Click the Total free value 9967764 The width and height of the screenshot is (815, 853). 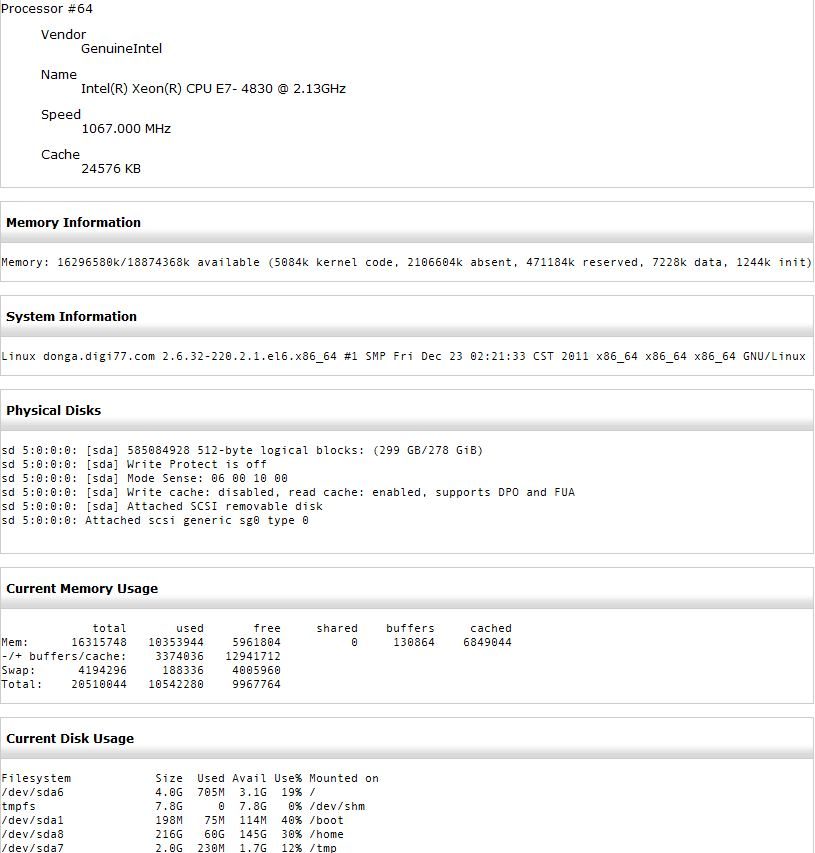(256, 684)
